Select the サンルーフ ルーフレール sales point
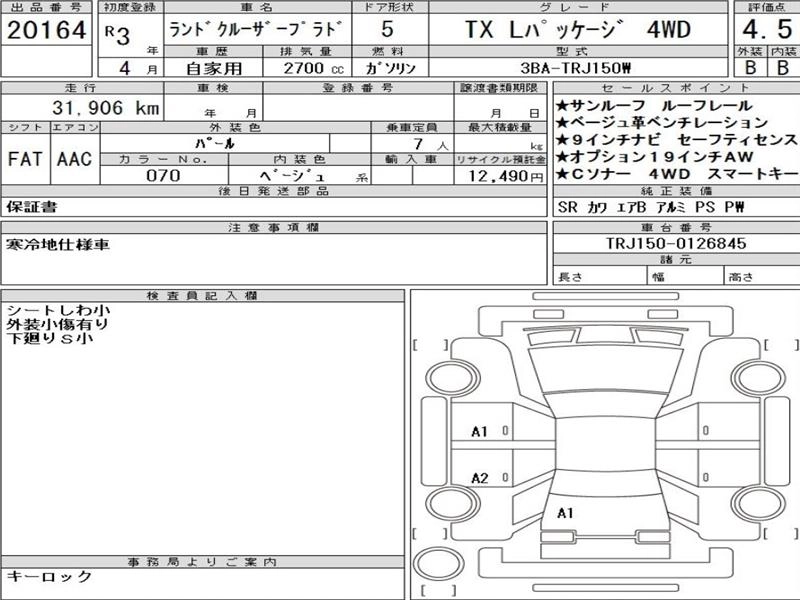The height and width of the screenshot is (600, 800). [654, 106]
